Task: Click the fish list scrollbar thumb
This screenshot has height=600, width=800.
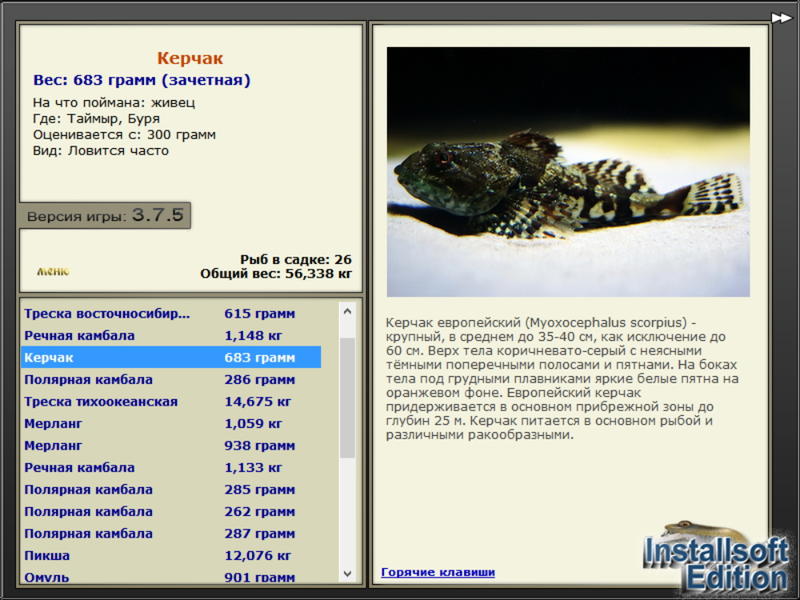Action: point(347,397)
